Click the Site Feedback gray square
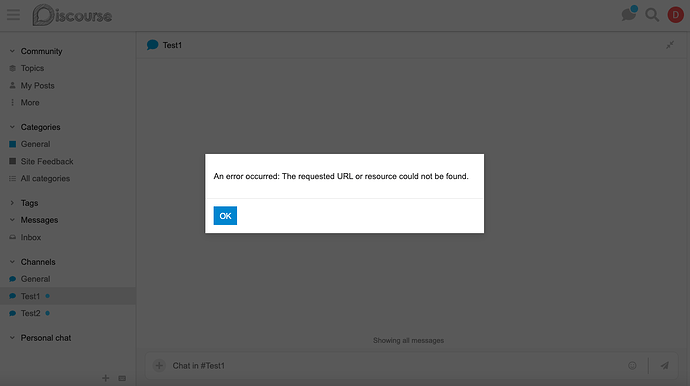The height and width of the screenshot is (386, 690). [x=12, y=161]
